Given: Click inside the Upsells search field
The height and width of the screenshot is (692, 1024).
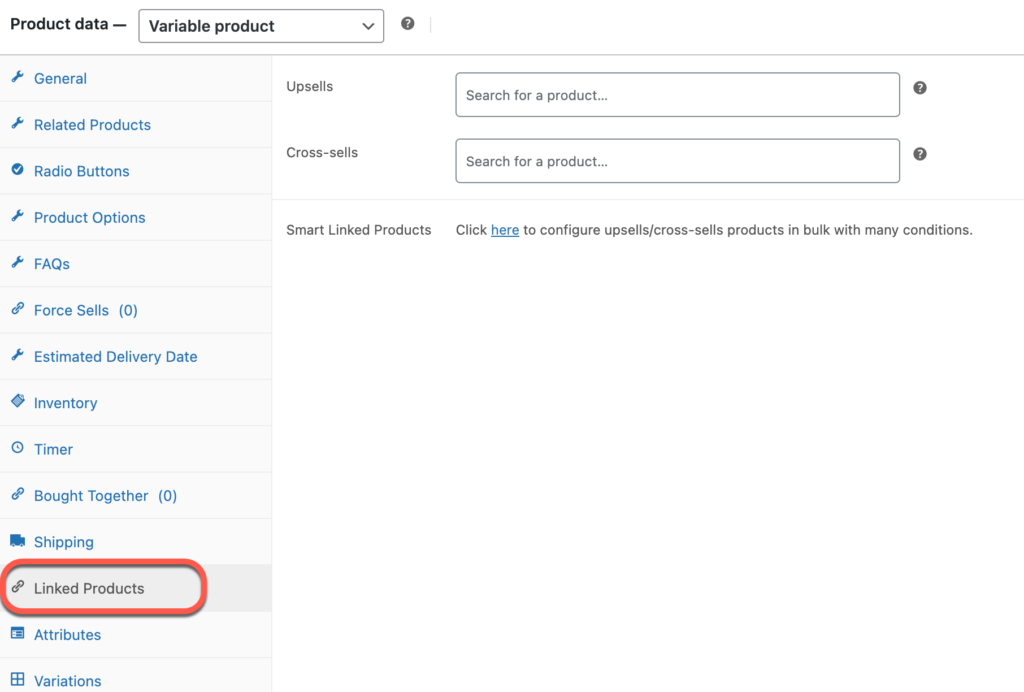Looking at the screenshot, I should click(x=677, y=94).
